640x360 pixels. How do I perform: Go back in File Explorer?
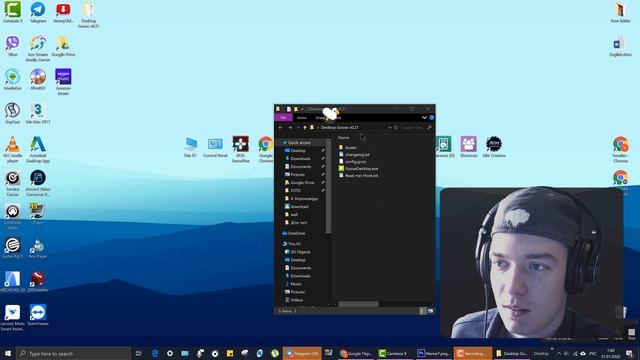pyautogui.click(x=280, y=127)
